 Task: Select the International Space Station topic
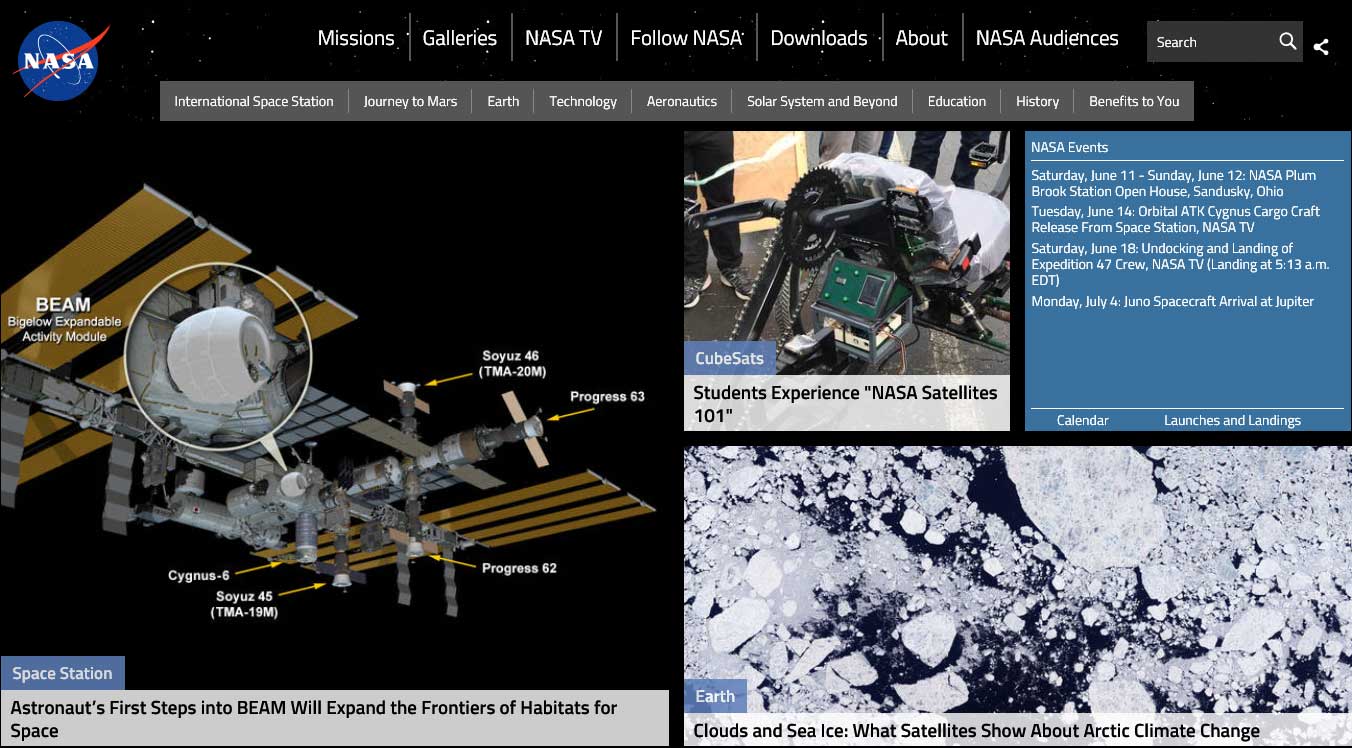point(254,101)
